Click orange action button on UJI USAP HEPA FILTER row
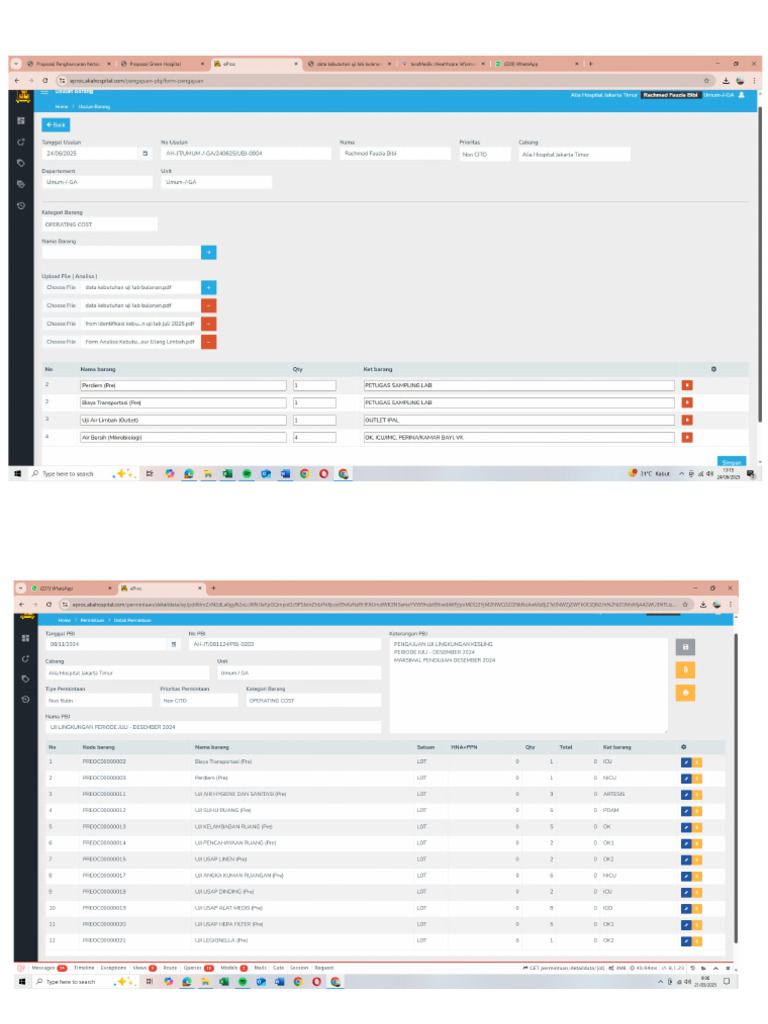This screenshot has width=768, height=1024. pyautogui.click(x=697, y=925)
